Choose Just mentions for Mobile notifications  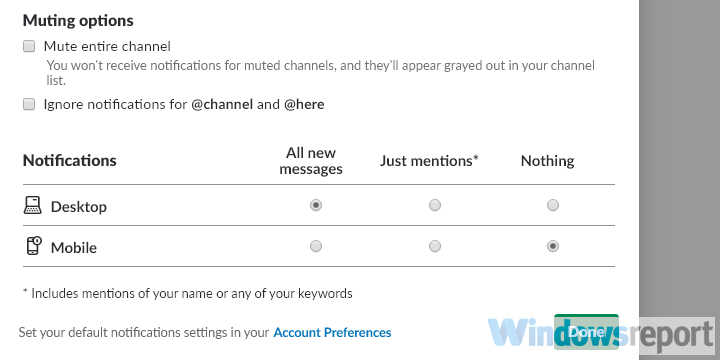(x=434, y=246)
